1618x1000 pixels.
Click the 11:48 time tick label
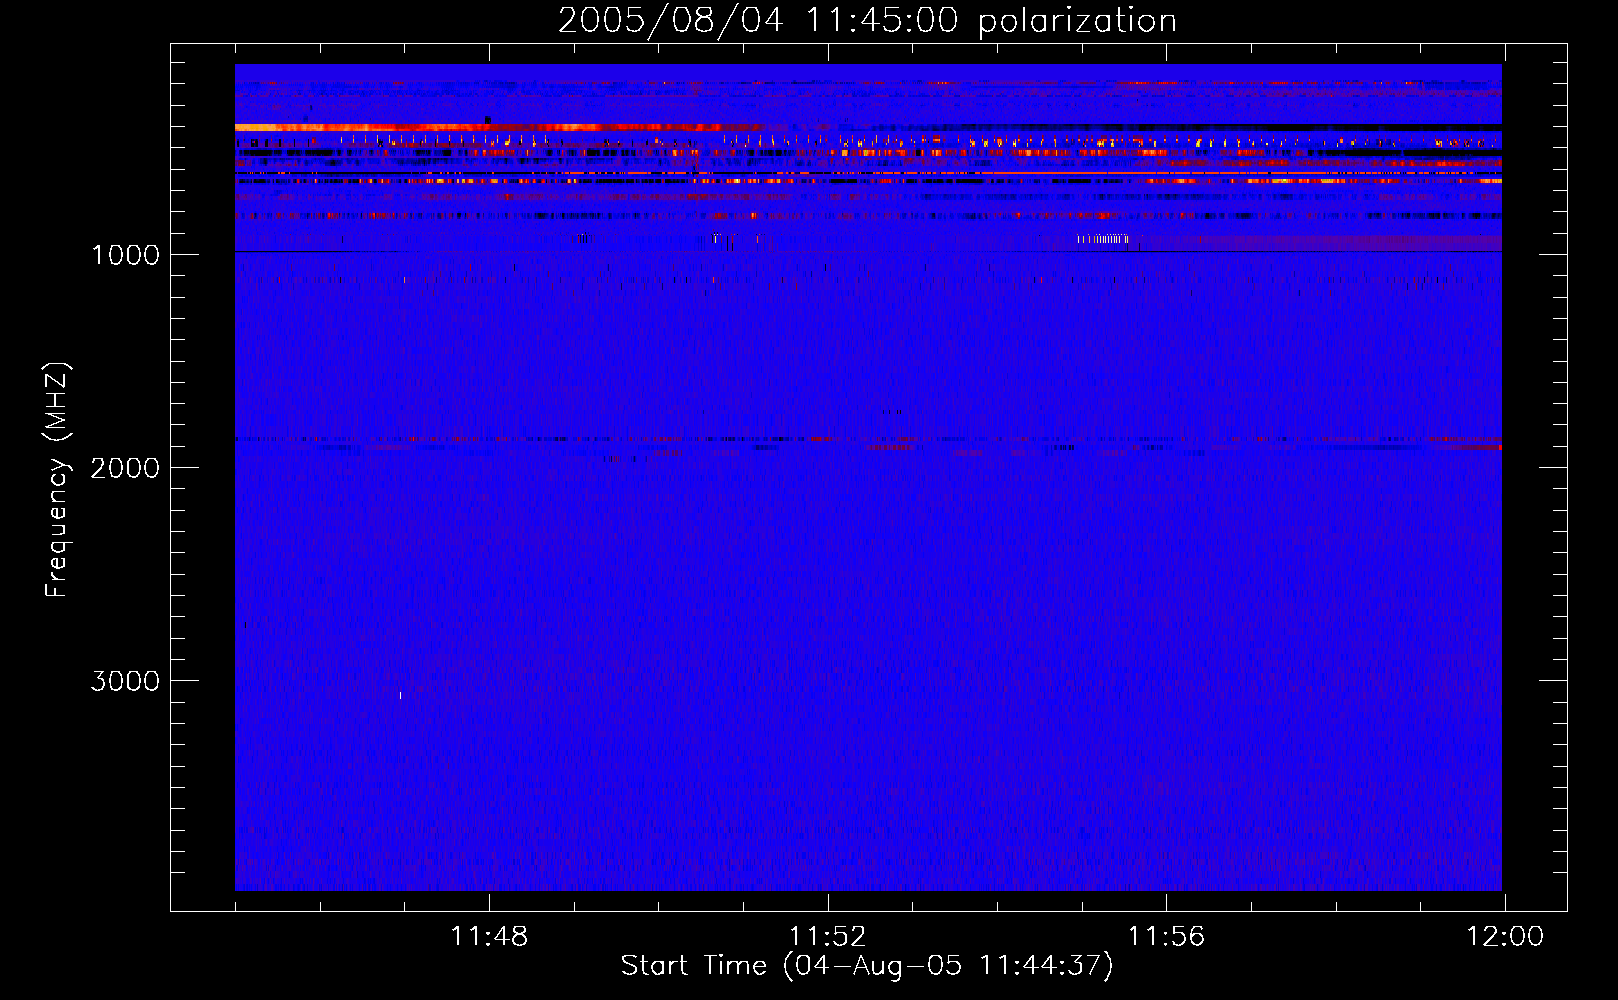(x=489, y=937)
